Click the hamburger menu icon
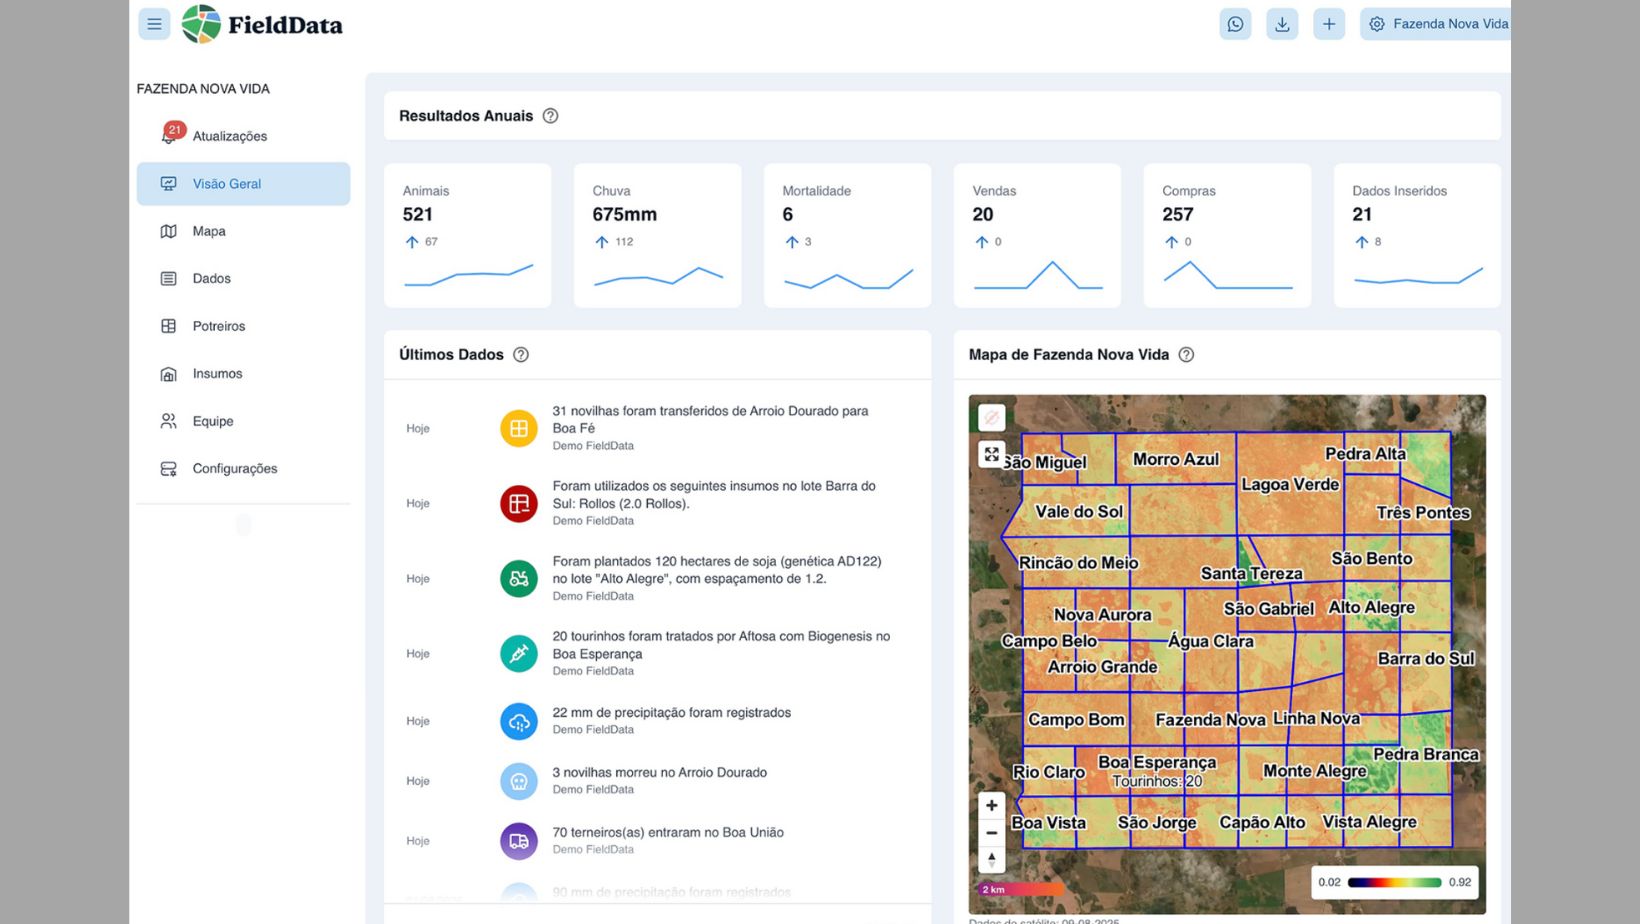This screenshot has height=924, width=1640. tap(154, 24)
